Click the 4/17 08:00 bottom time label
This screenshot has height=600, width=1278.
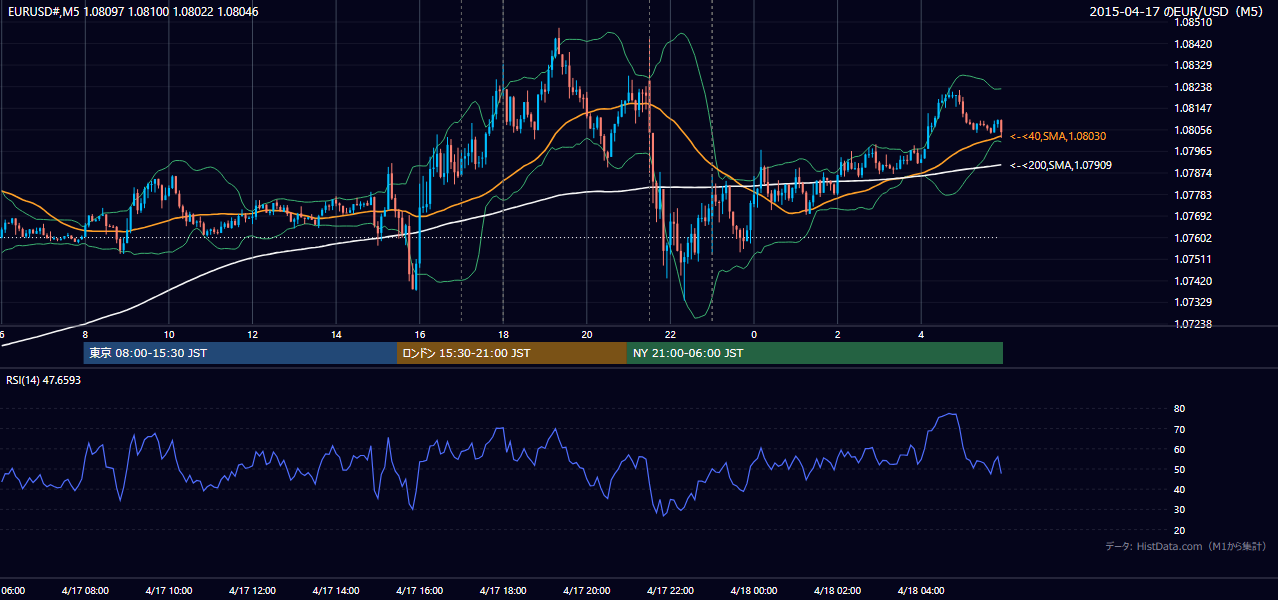[x=85, y=591]
